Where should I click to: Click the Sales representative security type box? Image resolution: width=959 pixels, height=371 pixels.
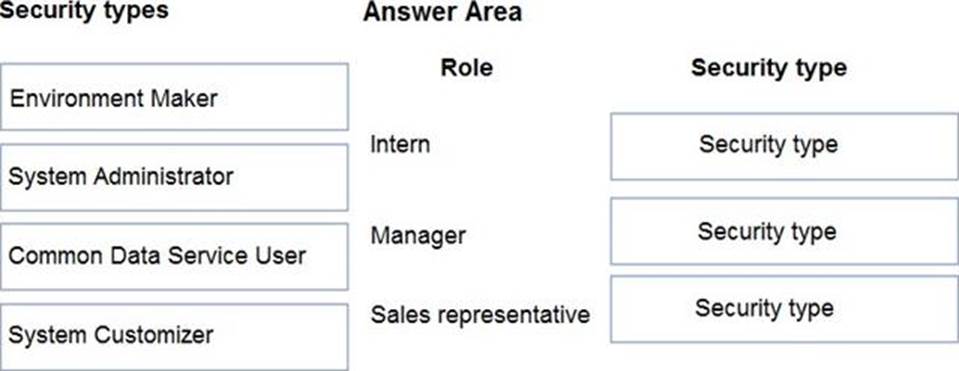pos(784,309)
